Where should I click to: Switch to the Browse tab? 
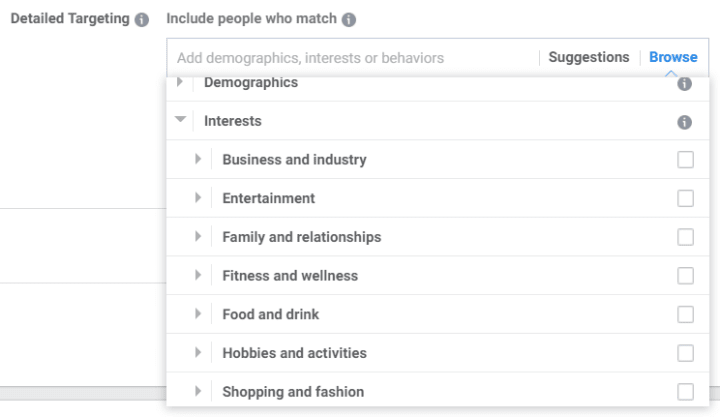pyautogui.click(x=673, y=57)
